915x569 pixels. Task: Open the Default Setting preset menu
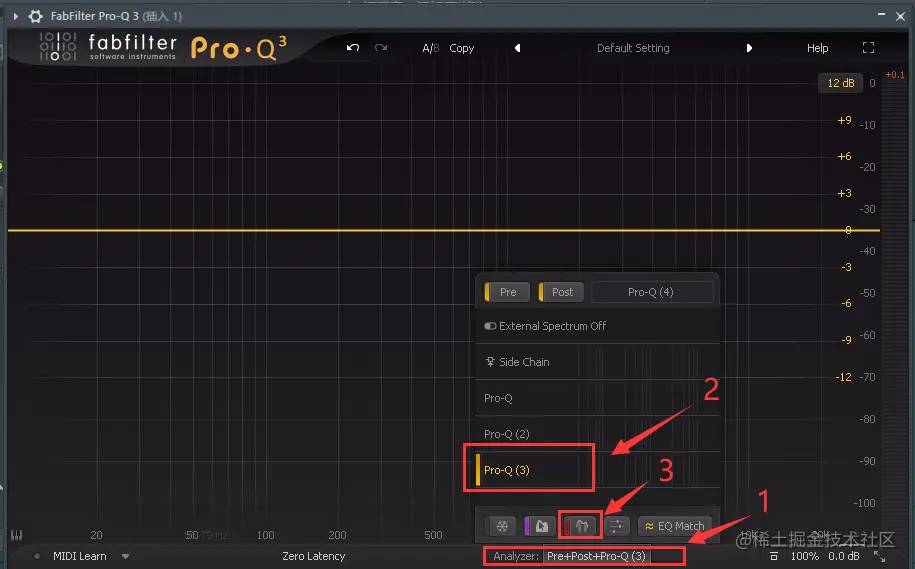click(633, 48)
